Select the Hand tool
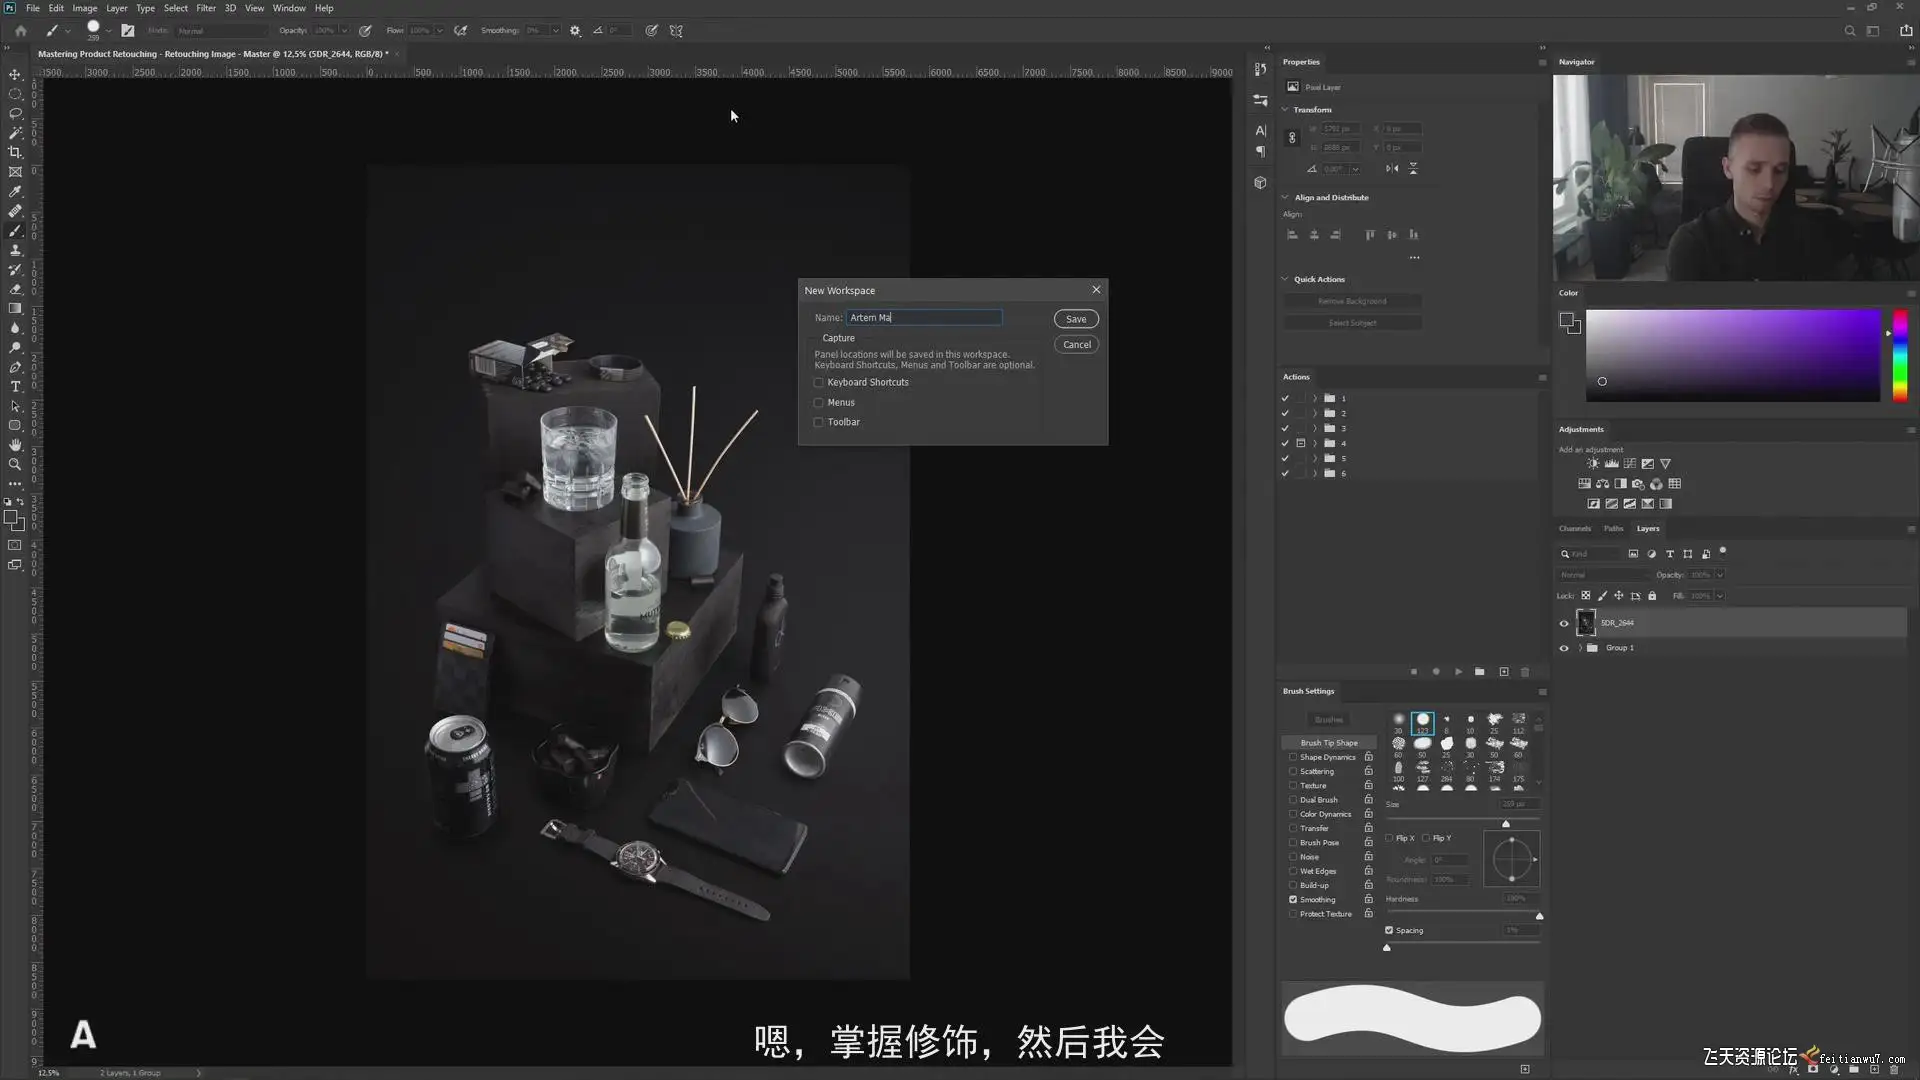1920x1080 pixels. click(15, 445)
